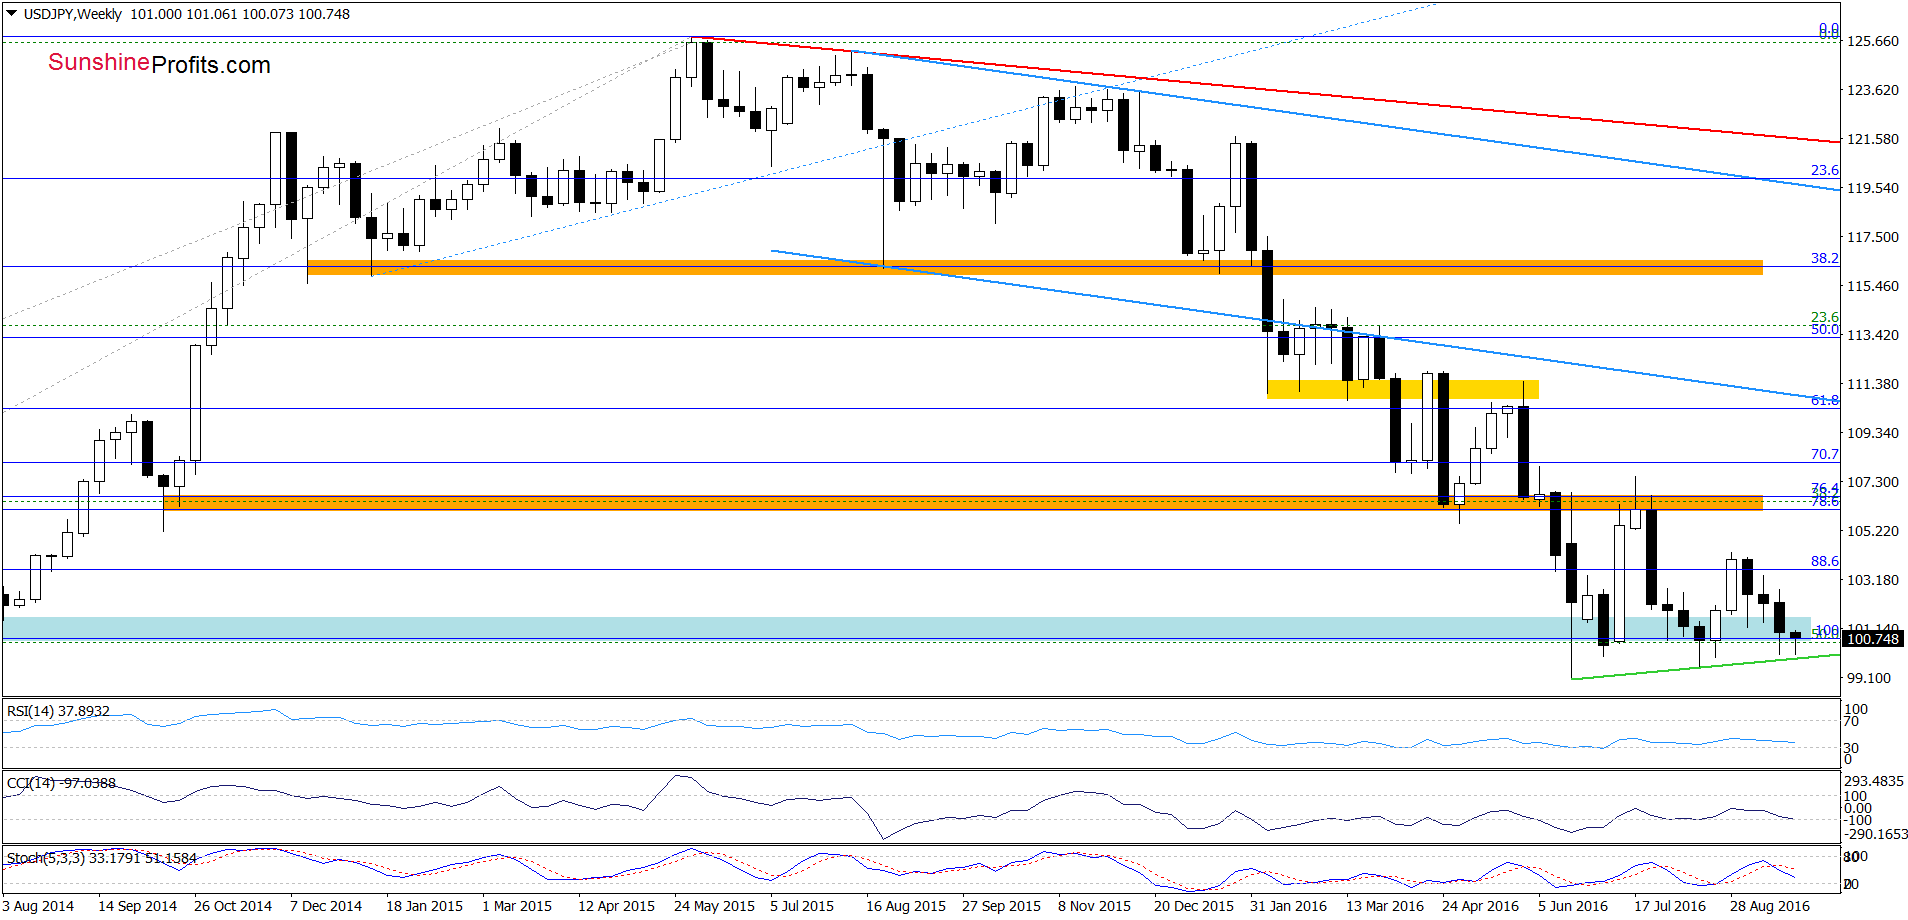The width and height of the screenshot is (1908, 920).
Task: Click the 18 Jan 2015 date label
Action: (x=424, y=906)
